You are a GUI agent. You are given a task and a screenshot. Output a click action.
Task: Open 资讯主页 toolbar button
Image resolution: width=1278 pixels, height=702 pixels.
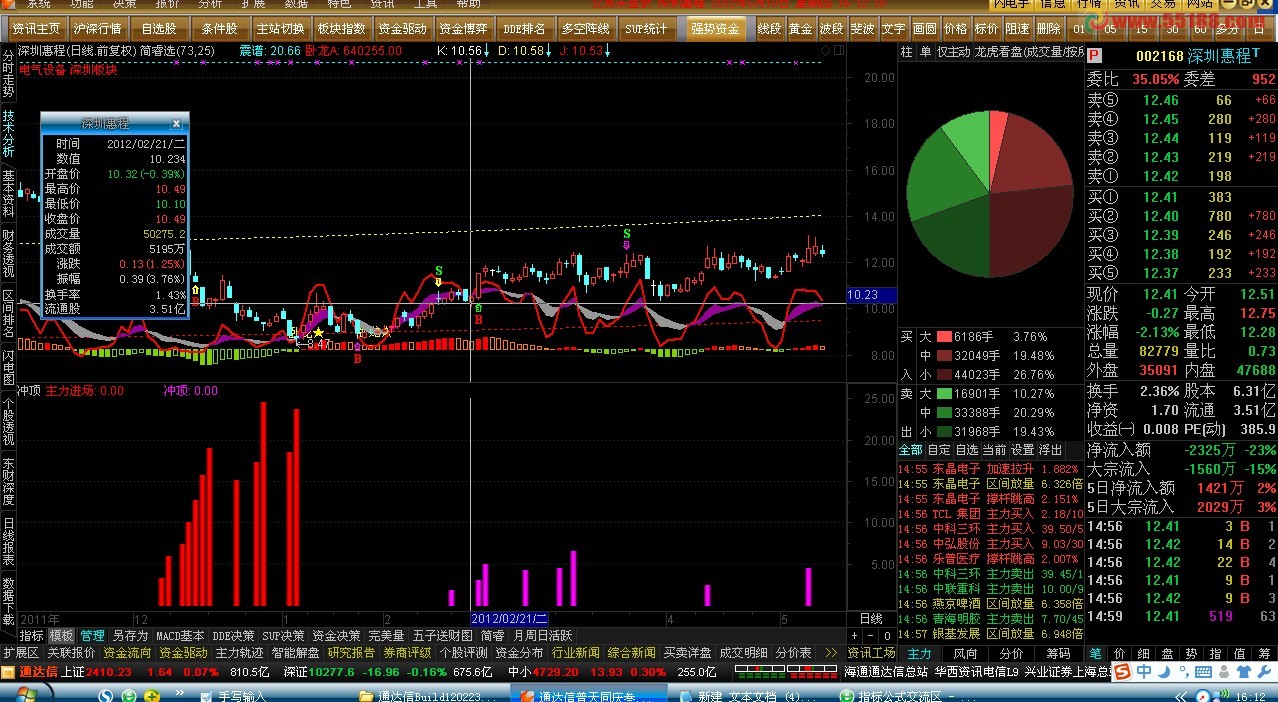tap(36, 29)
